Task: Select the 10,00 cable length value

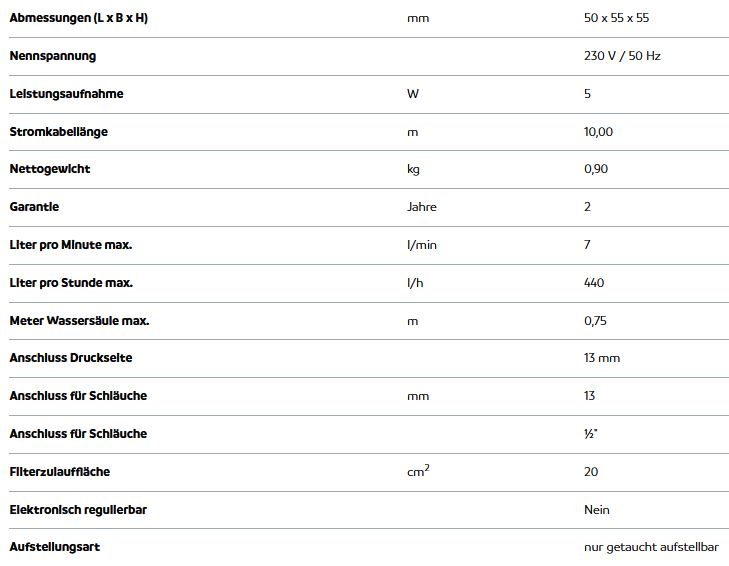Action: [598, 132]
